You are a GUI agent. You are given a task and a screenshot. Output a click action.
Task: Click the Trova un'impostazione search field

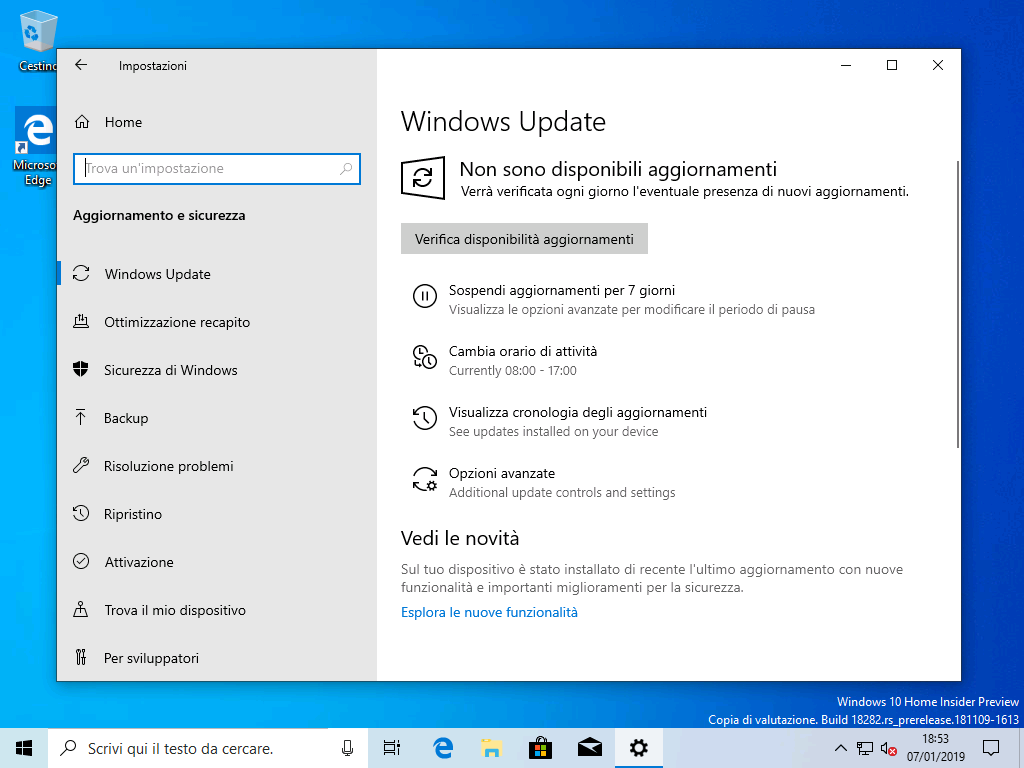click(217, 168)
